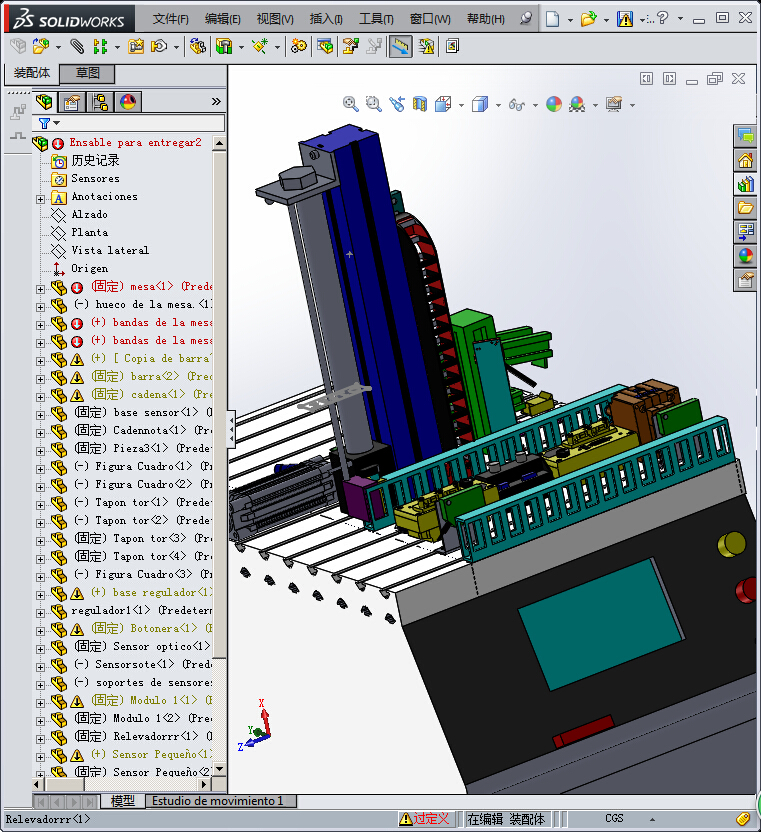Open the 插入(I) menu

click(x=326, y=19)
